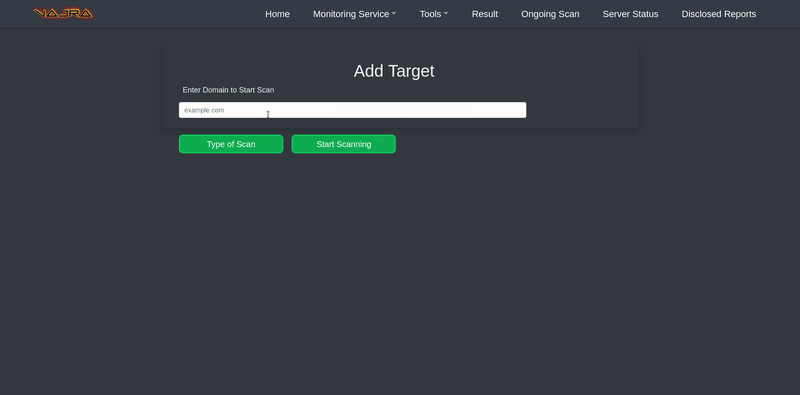Expand the Monitoring Service dropdown menu

pyautogui.click(x=354, y=14)
